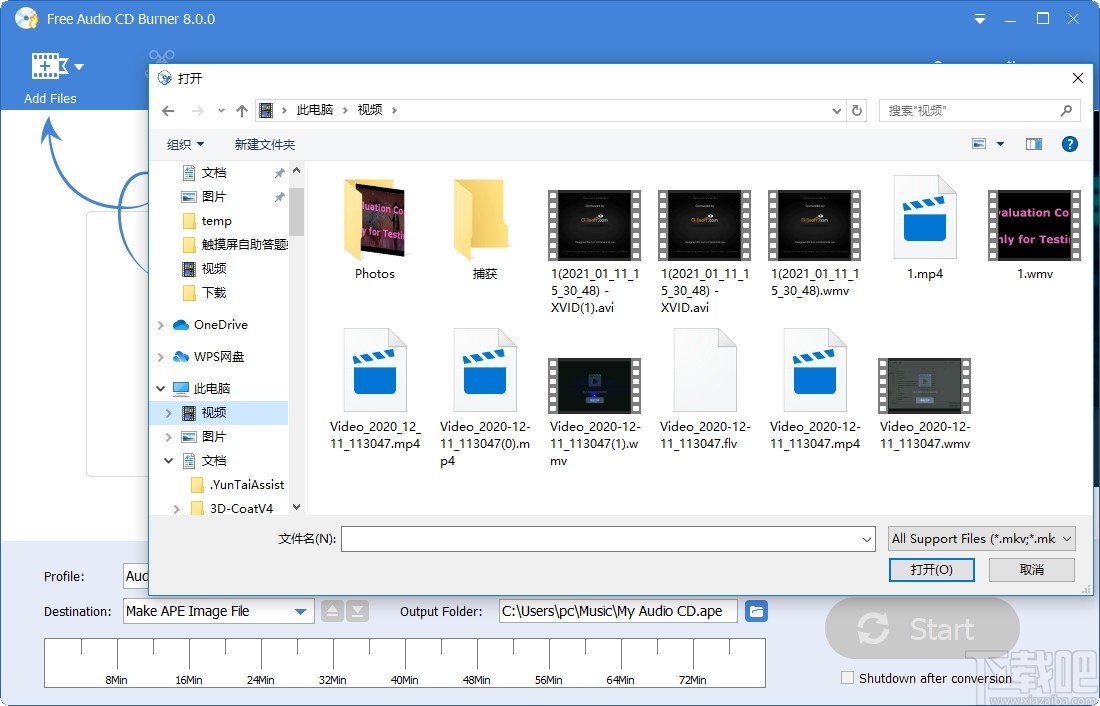Select the 1.mp4 file thumbnail
The height and width of the screenshot is (706, 1100).
(924, 215)
